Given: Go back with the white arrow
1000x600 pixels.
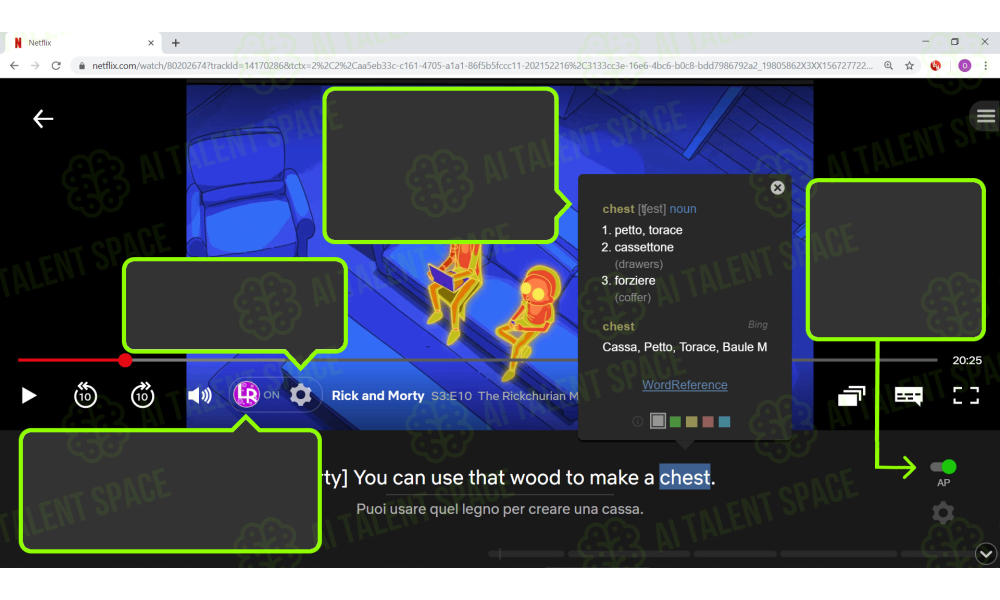Looking at the screenshot, I should pyautogui.click(x=43, y=119).
